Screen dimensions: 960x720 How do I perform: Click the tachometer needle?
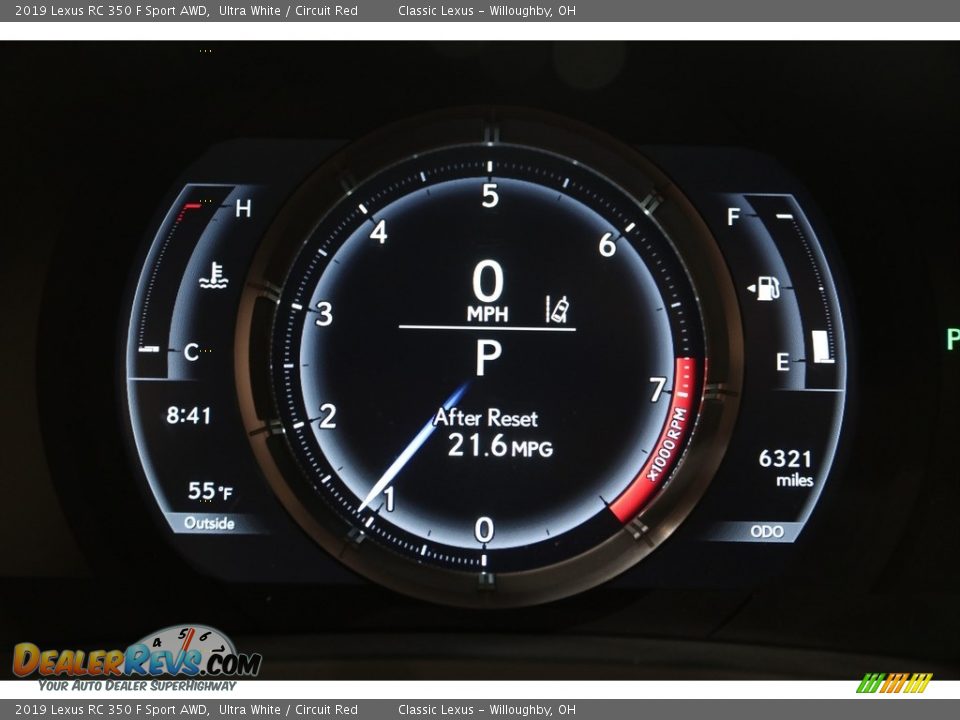(414, 446)
